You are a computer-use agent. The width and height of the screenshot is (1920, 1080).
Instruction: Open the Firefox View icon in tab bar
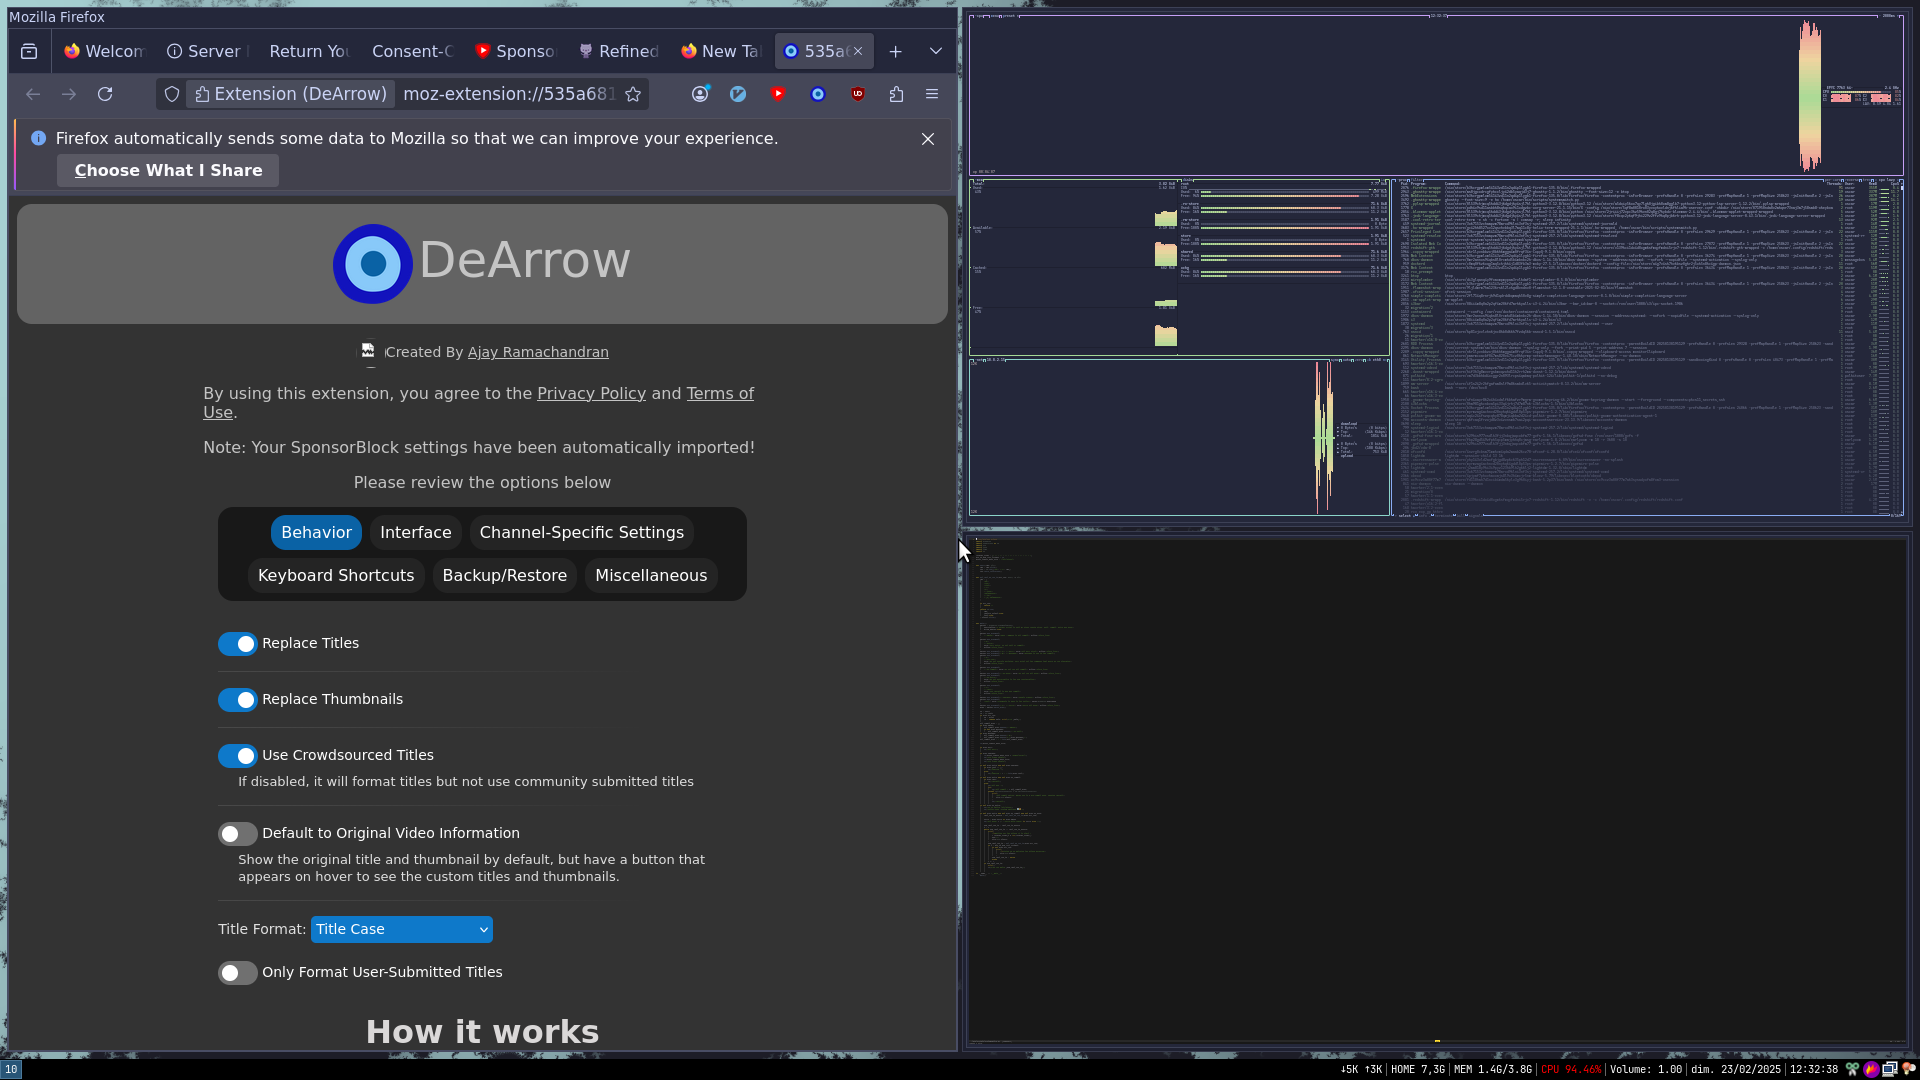pos(29,51)
